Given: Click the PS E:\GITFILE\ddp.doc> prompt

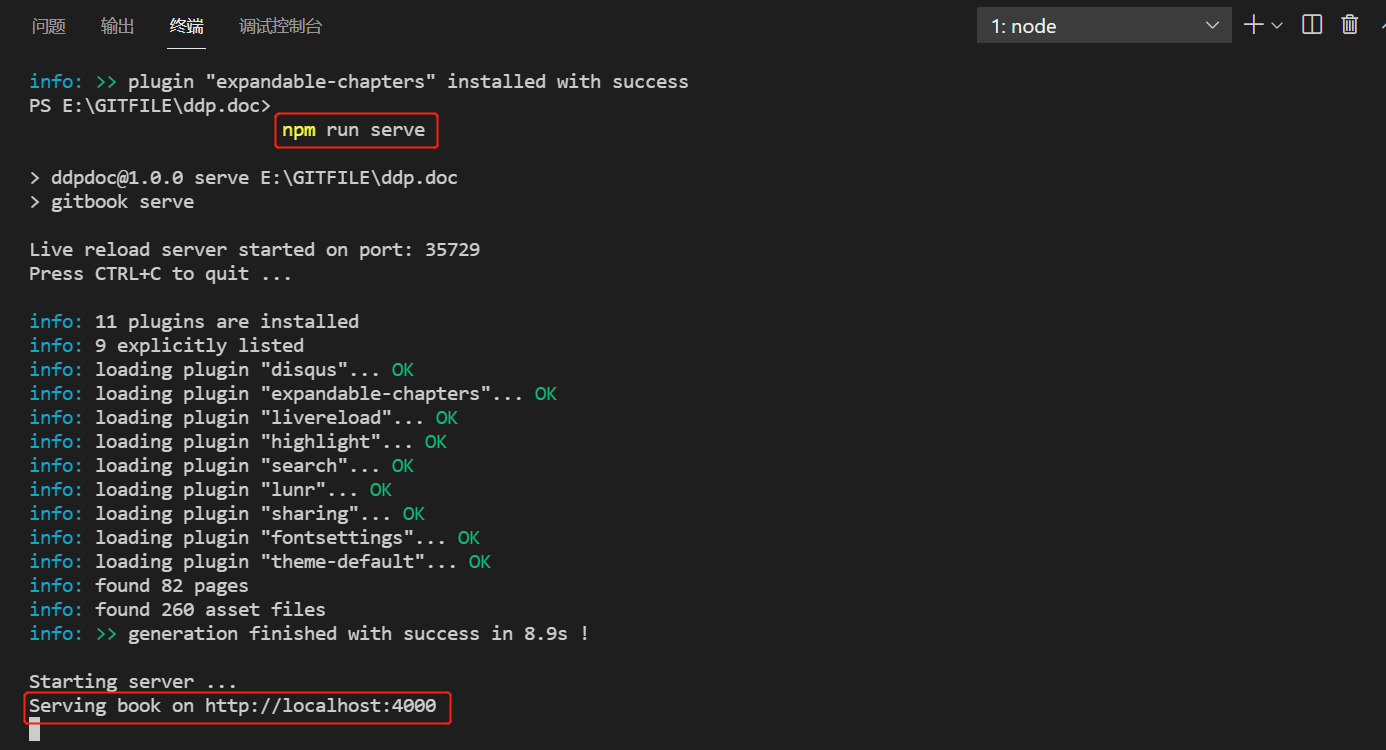Looking at the screenshot, I should (x=150, y=106).
